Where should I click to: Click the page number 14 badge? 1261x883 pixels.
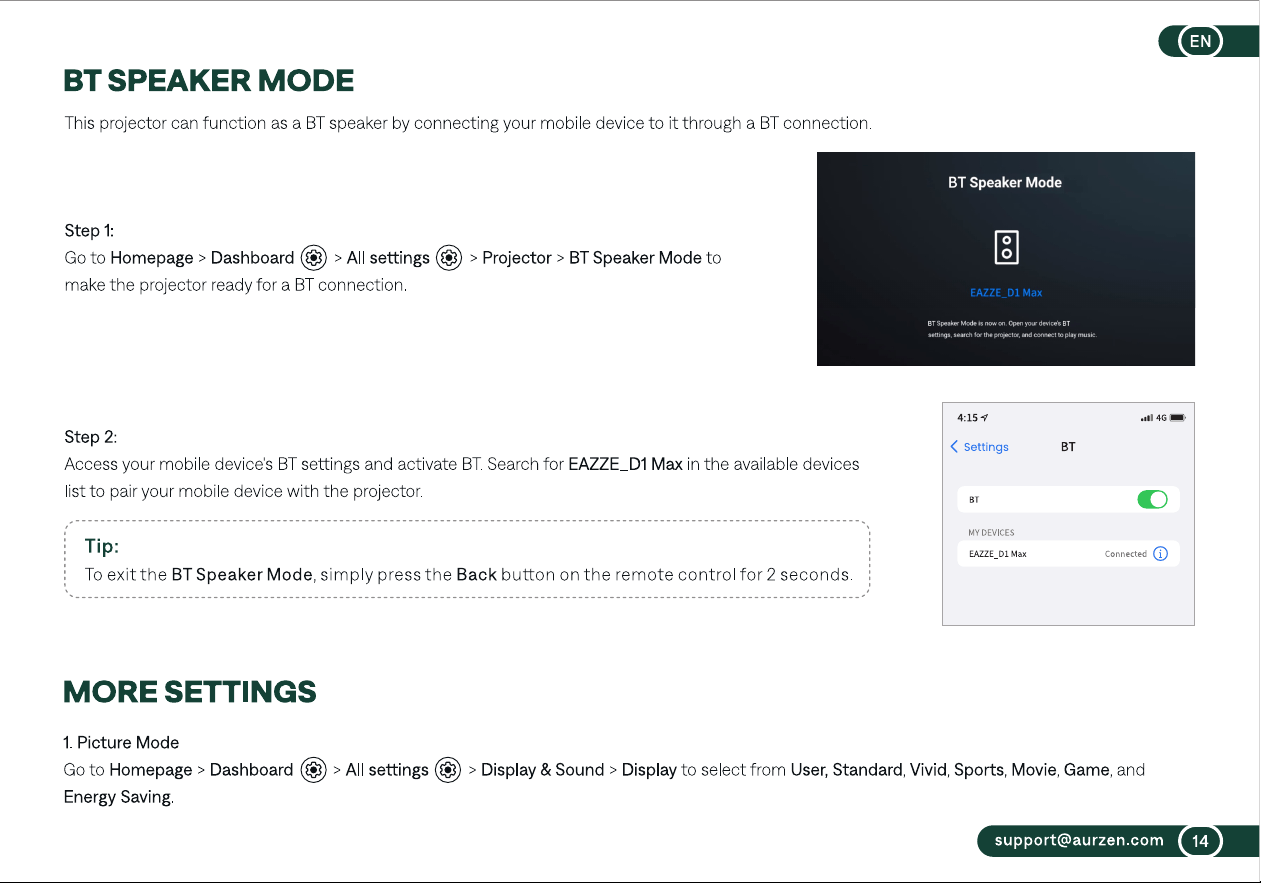[1200, 841]
